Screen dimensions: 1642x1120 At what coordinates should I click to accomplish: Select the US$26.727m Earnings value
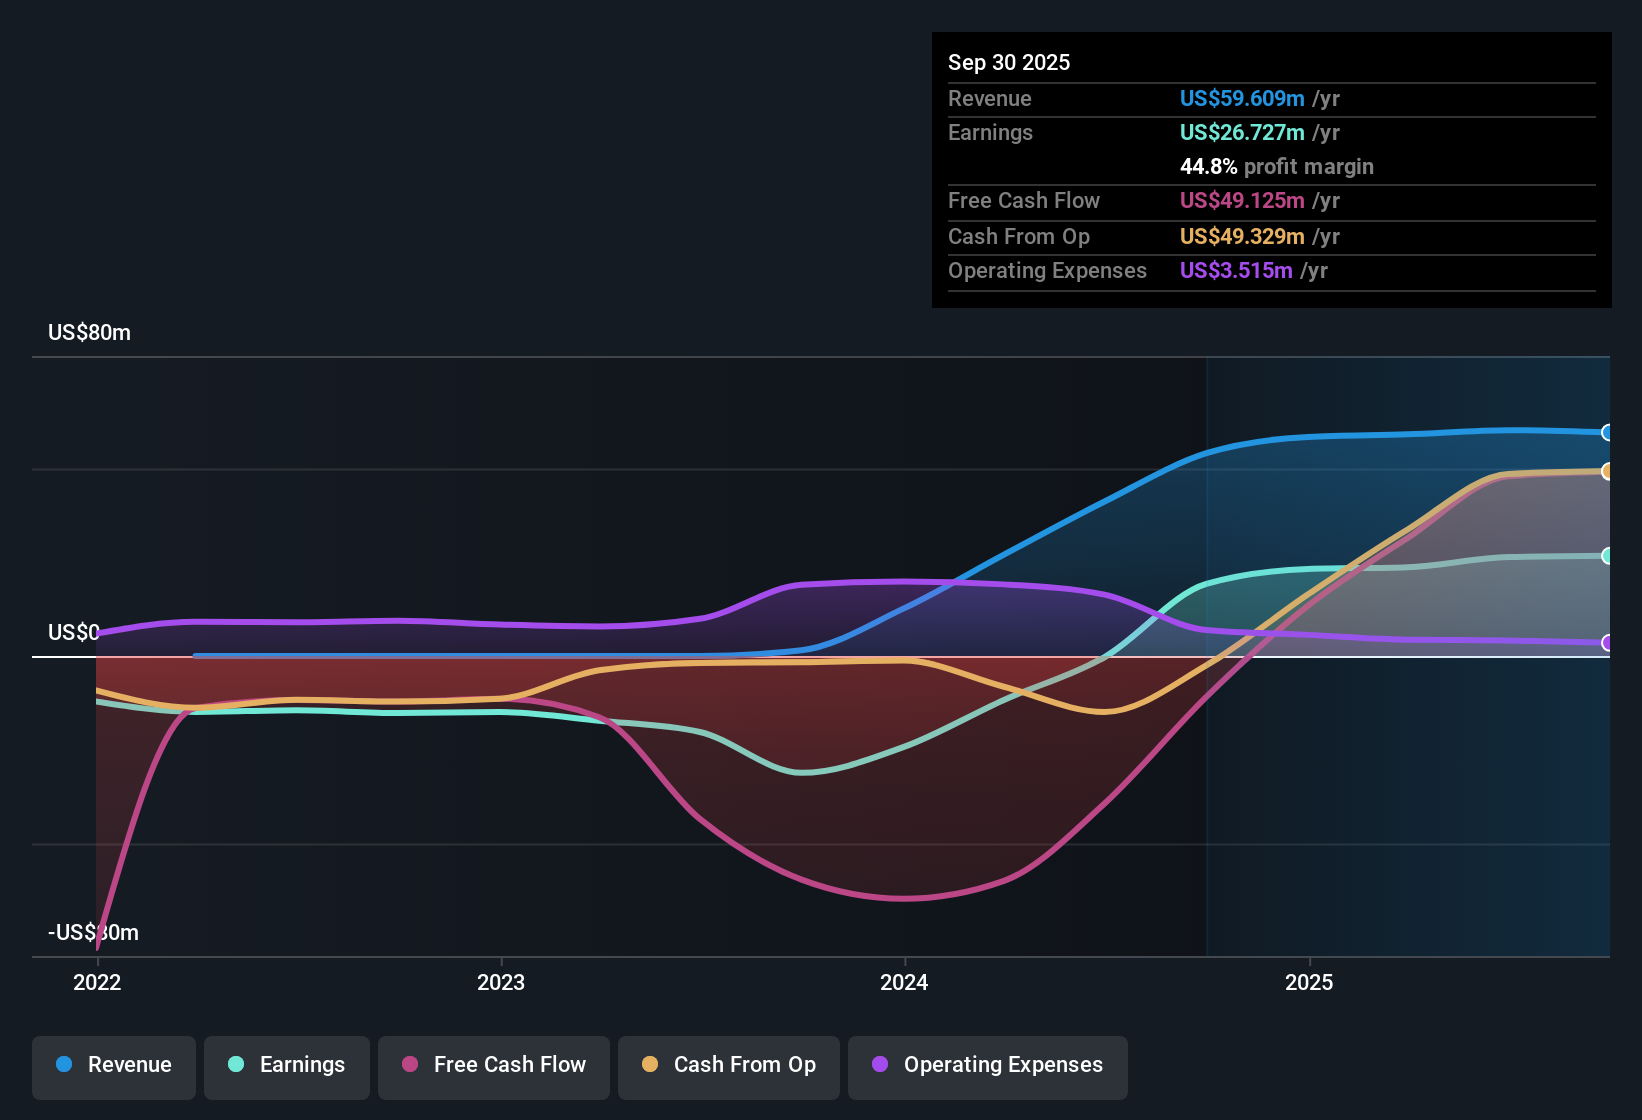click(1242, 132)
